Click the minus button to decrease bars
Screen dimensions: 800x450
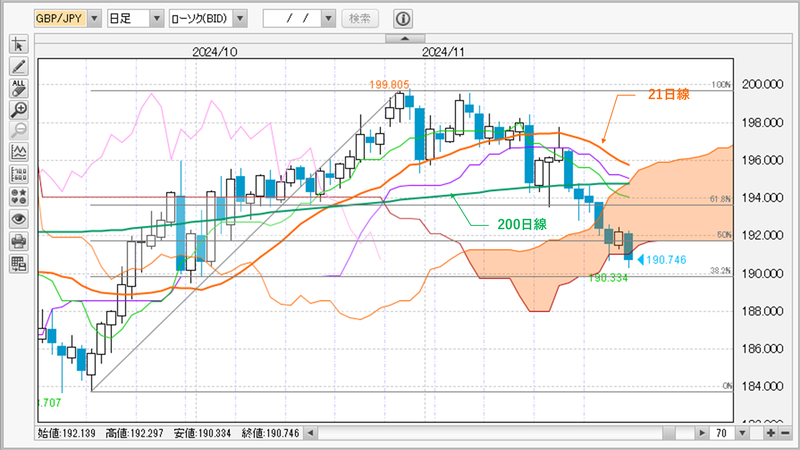[x=785, y=433]
